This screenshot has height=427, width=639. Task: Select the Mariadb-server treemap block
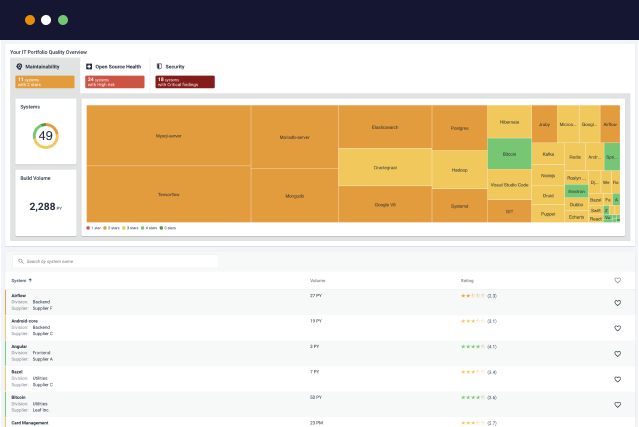[295, 137]
